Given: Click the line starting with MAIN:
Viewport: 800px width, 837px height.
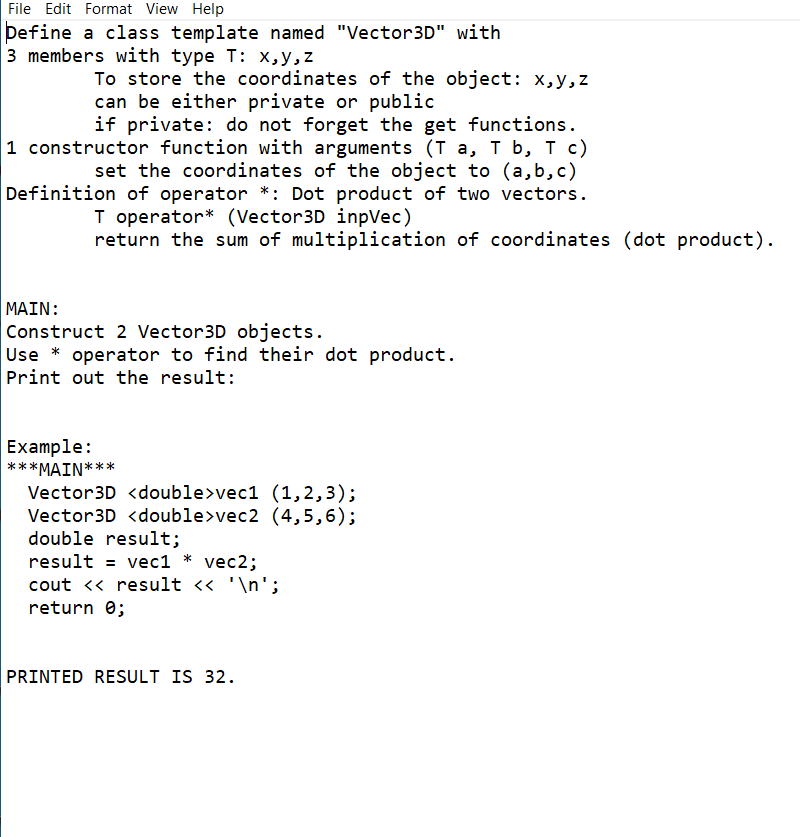Looking at the screenshot, I should (x=31, y=308).
